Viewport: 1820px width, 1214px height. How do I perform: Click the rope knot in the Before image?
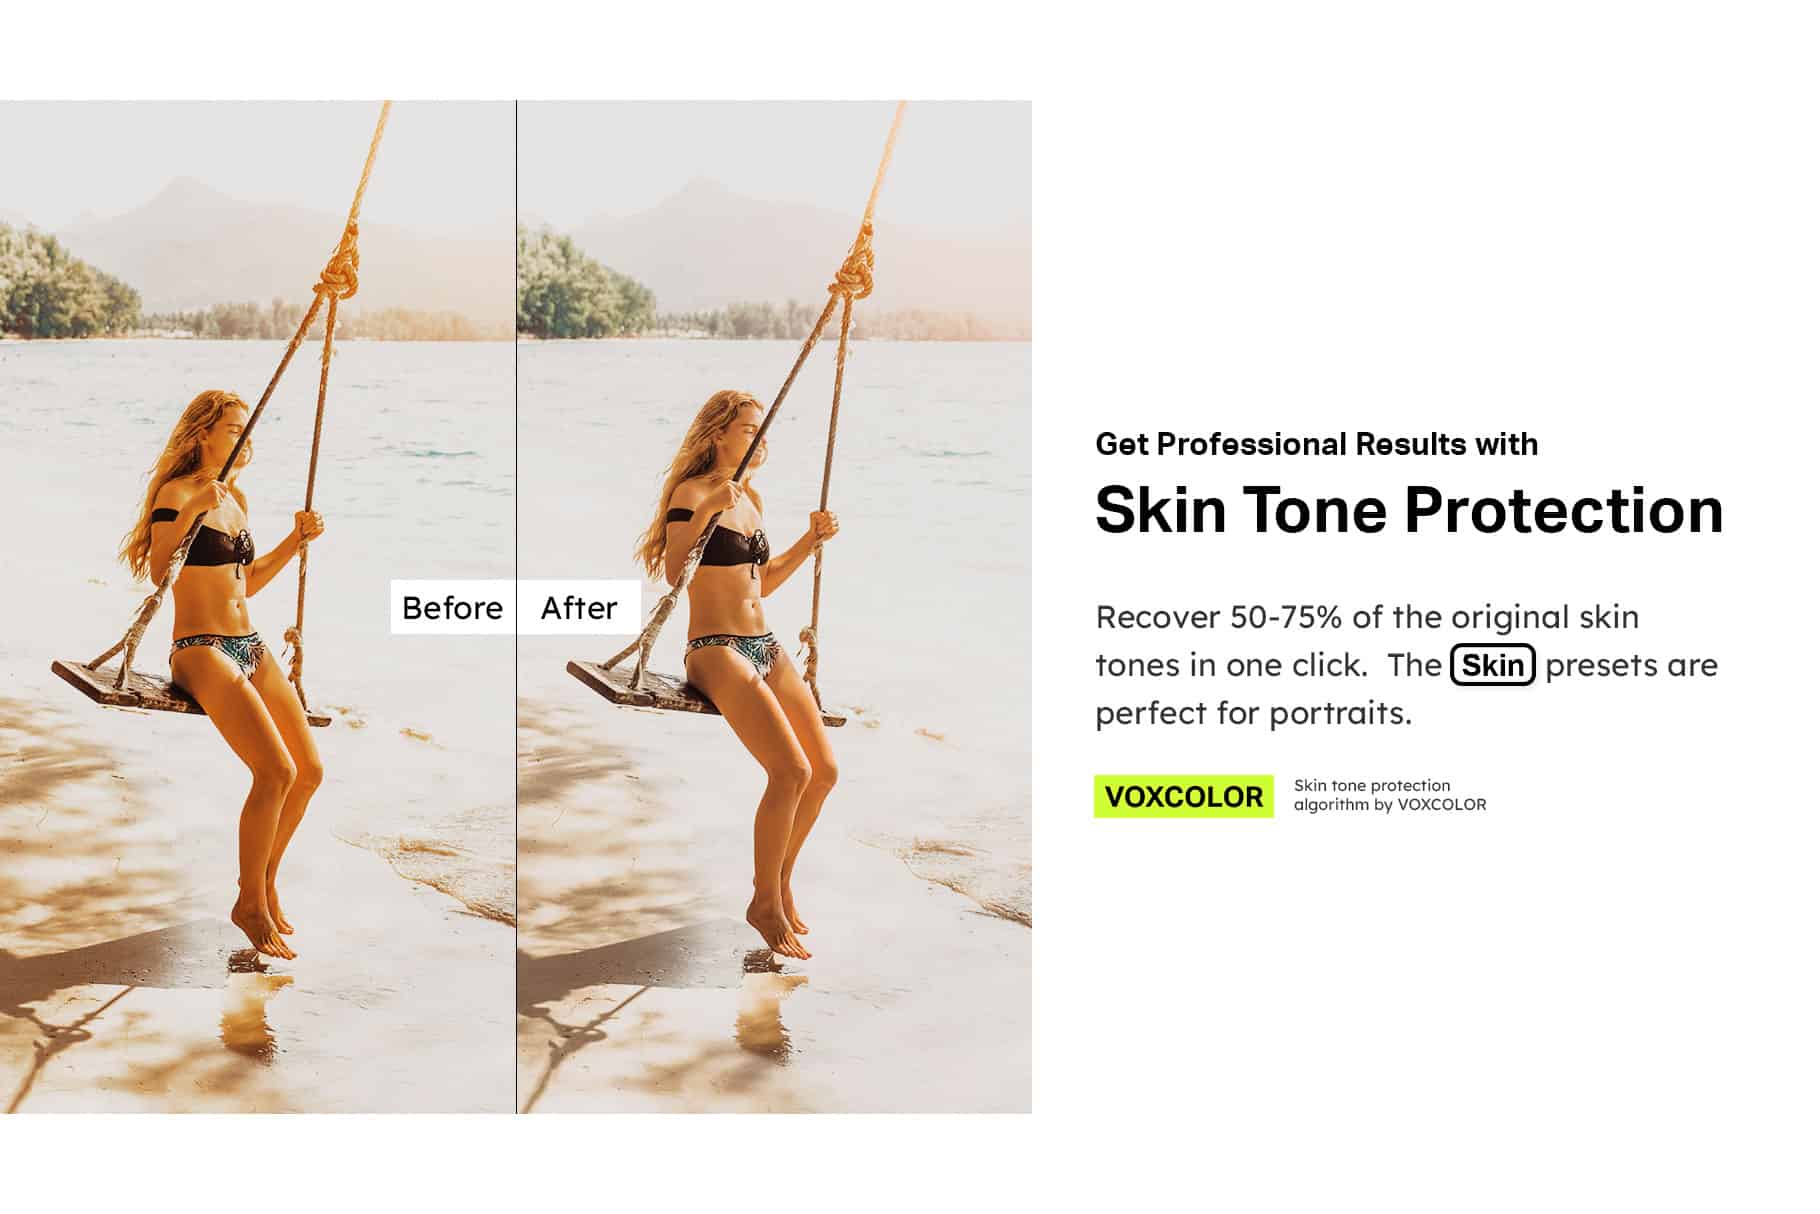(340, 267)
